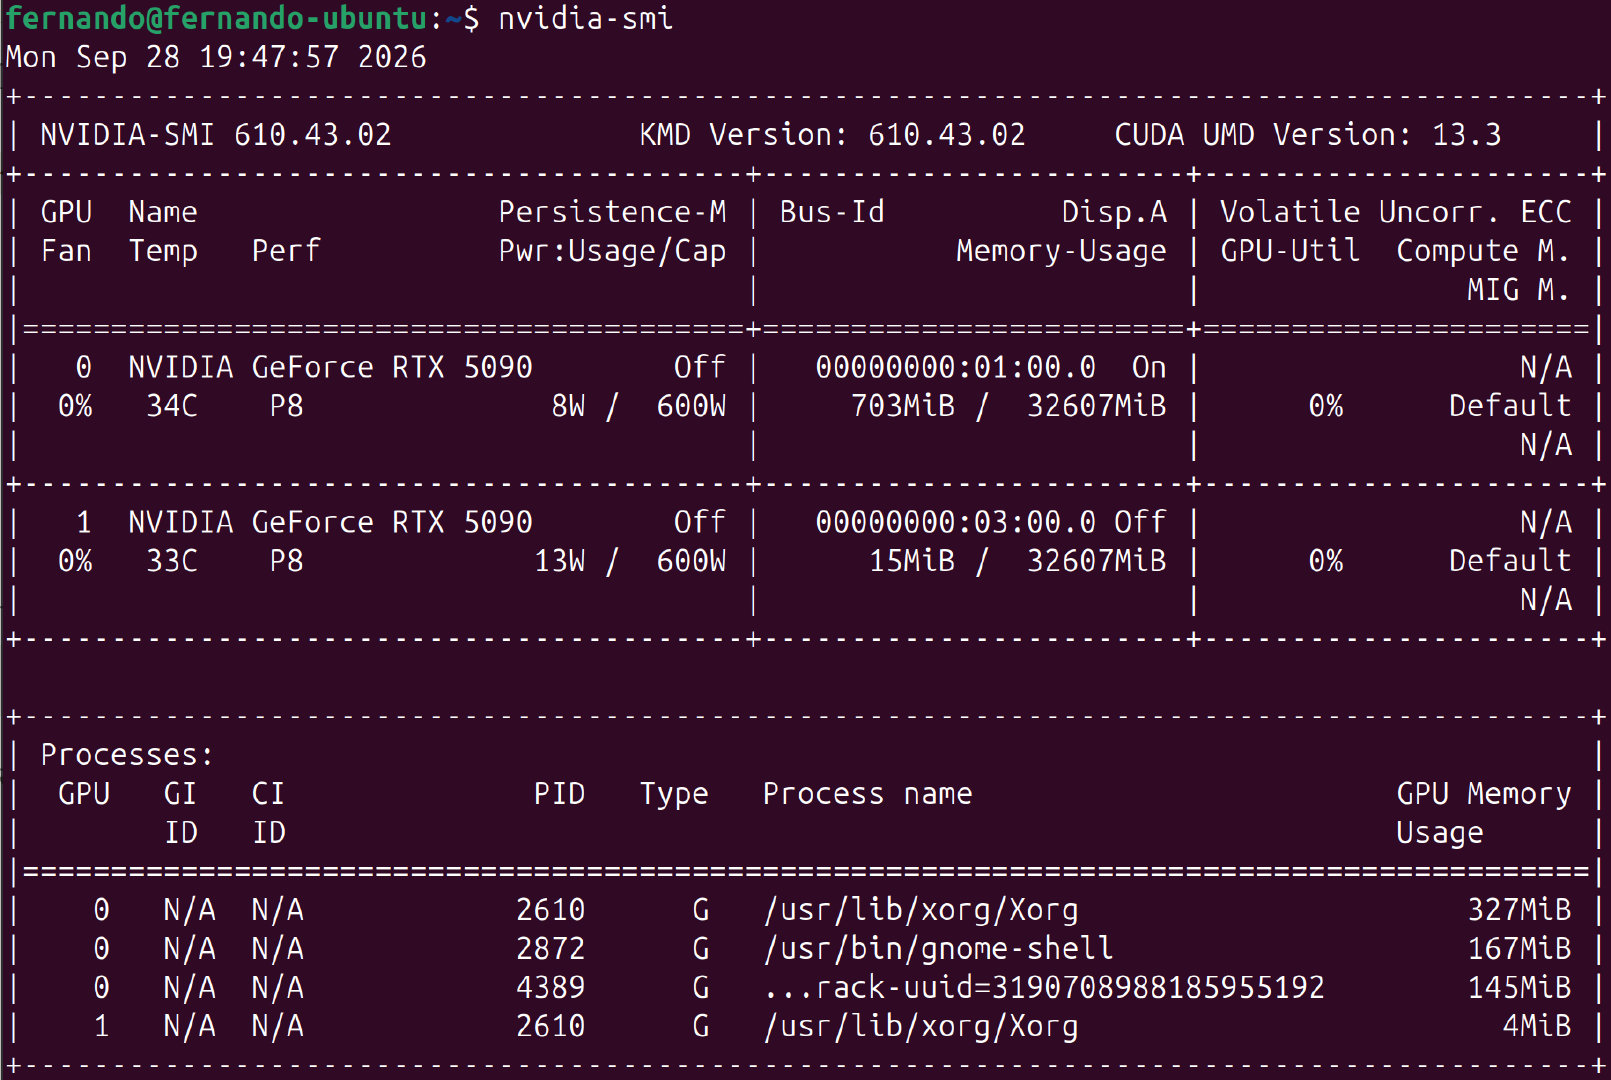This screenshot has height=1080, width=1611.
Task: Click the CUDA UMD Version: 13.3 text
Action: [1307, 135]
